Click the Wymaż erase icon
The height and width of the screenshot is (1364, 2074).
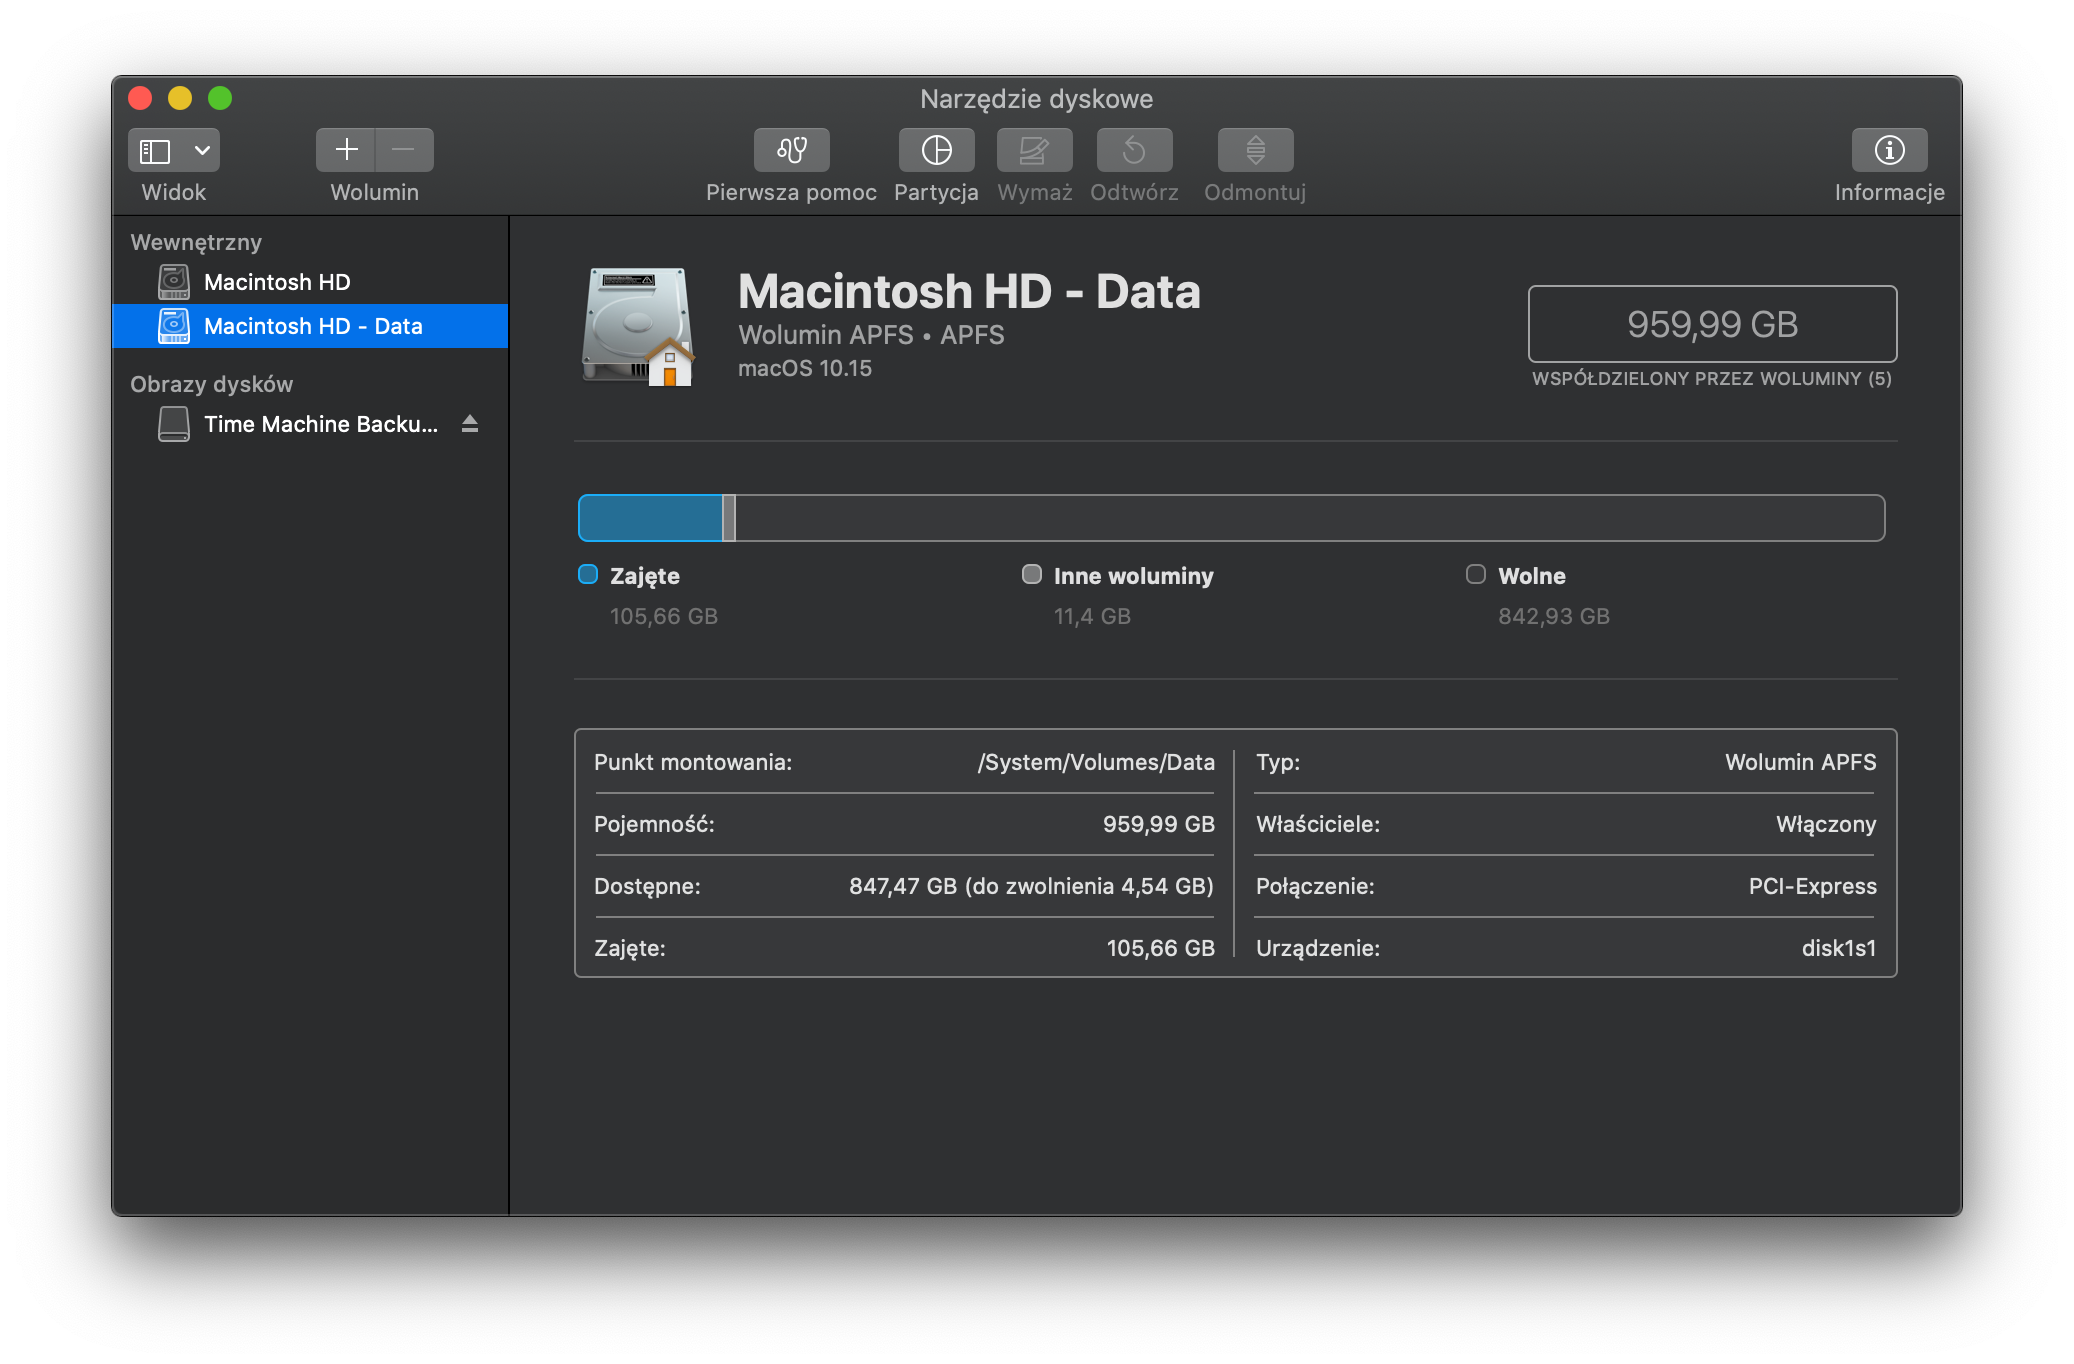point(1034,150)
